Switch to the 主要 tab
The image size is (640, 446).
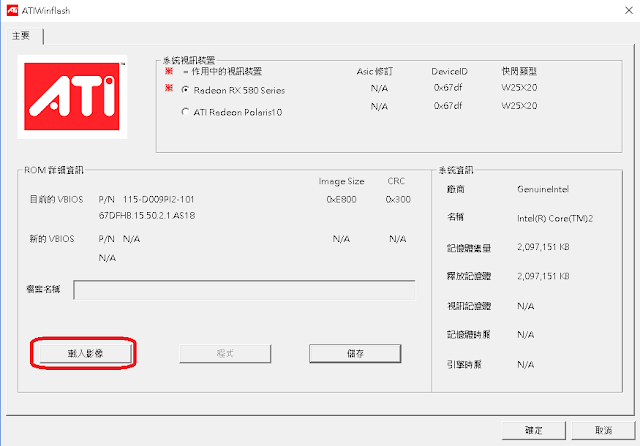21,36
